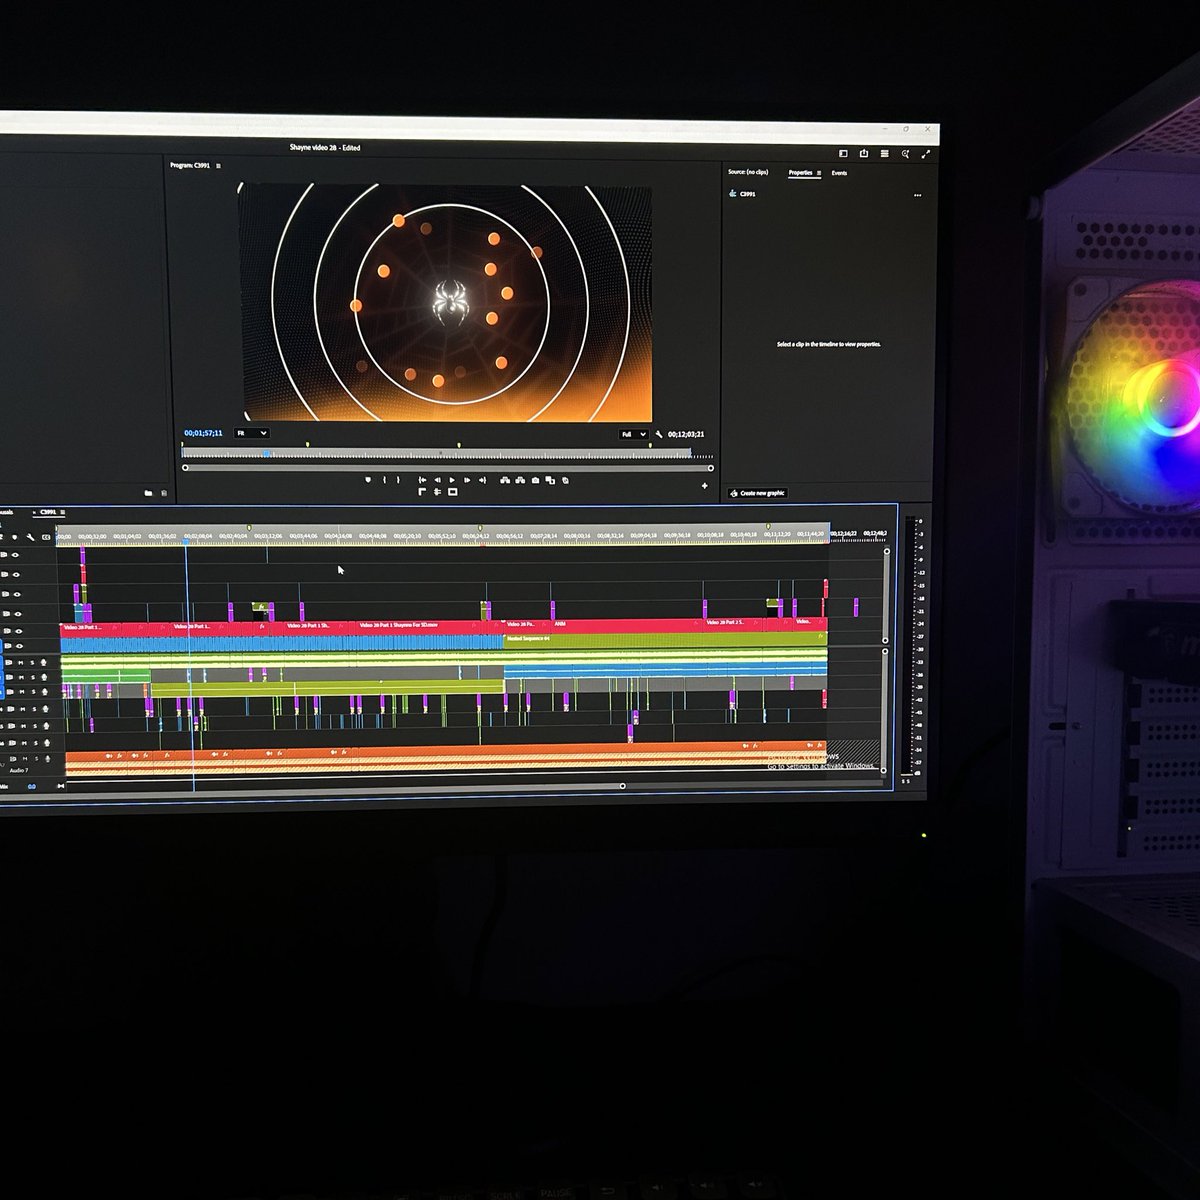Open the C3991 timeline tab menu
1200x1200 pixels.
click(x=62, y=512)
